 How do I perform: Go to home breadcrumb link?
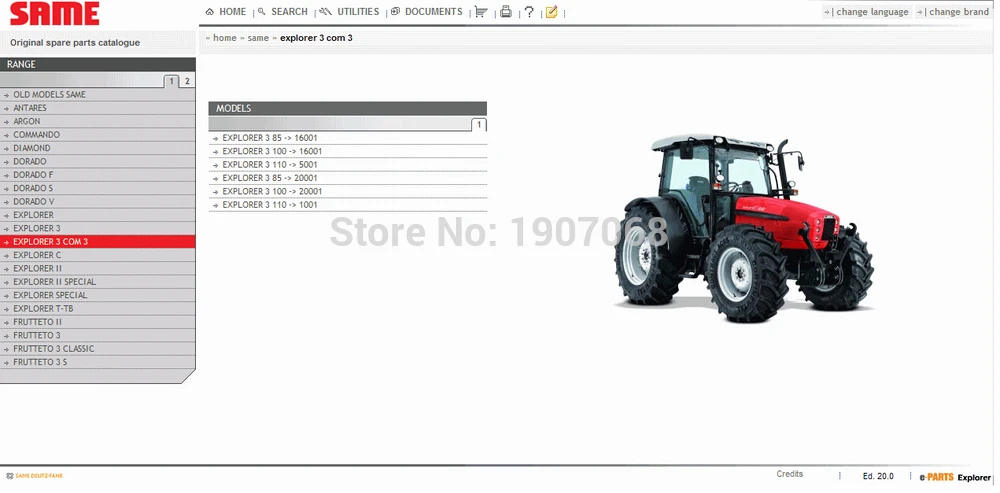pos(224,38)
